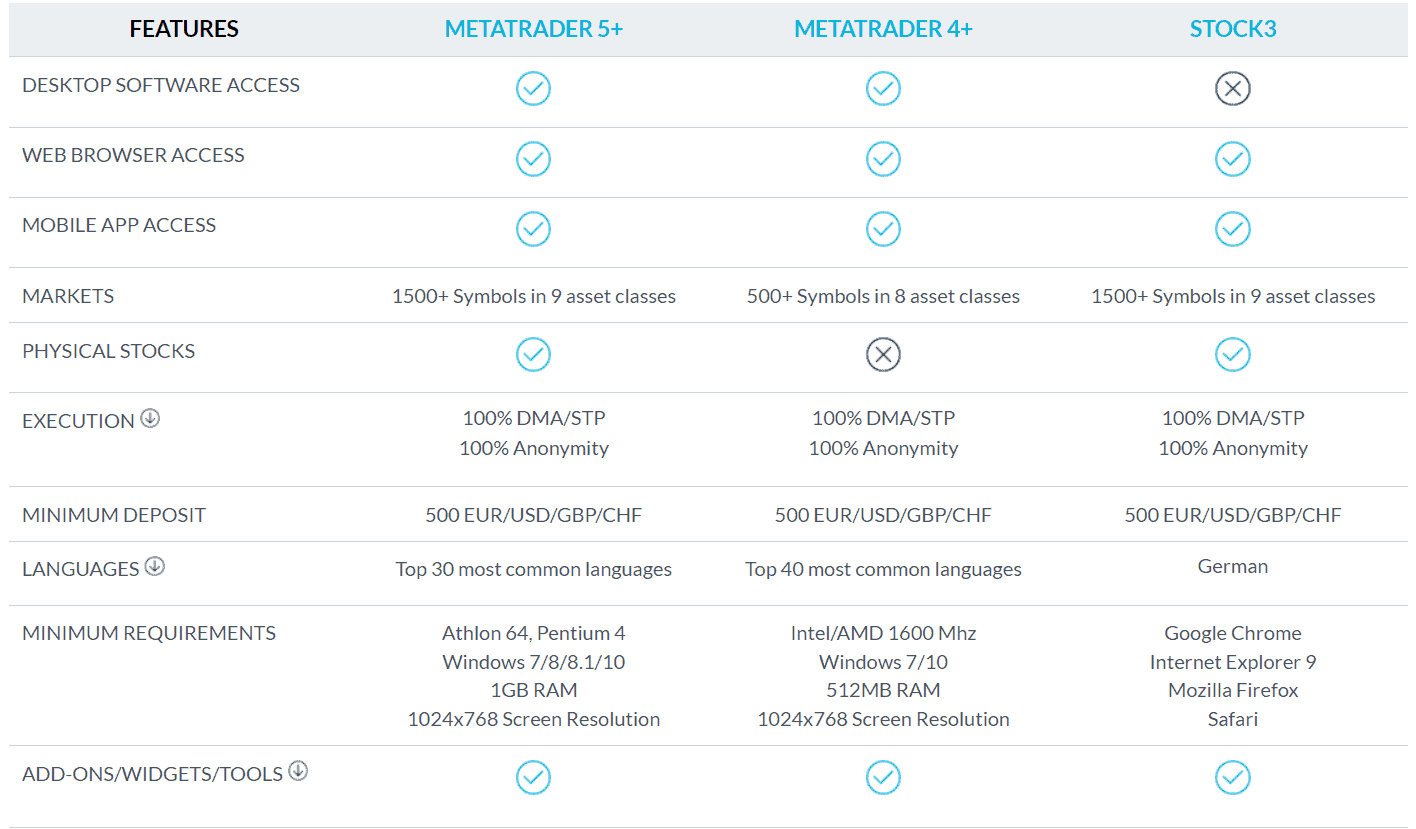Viewport: 1416px width, 829px height.
Task: Select the Minimum Deposit row label
Action: (x=114, y=515)
